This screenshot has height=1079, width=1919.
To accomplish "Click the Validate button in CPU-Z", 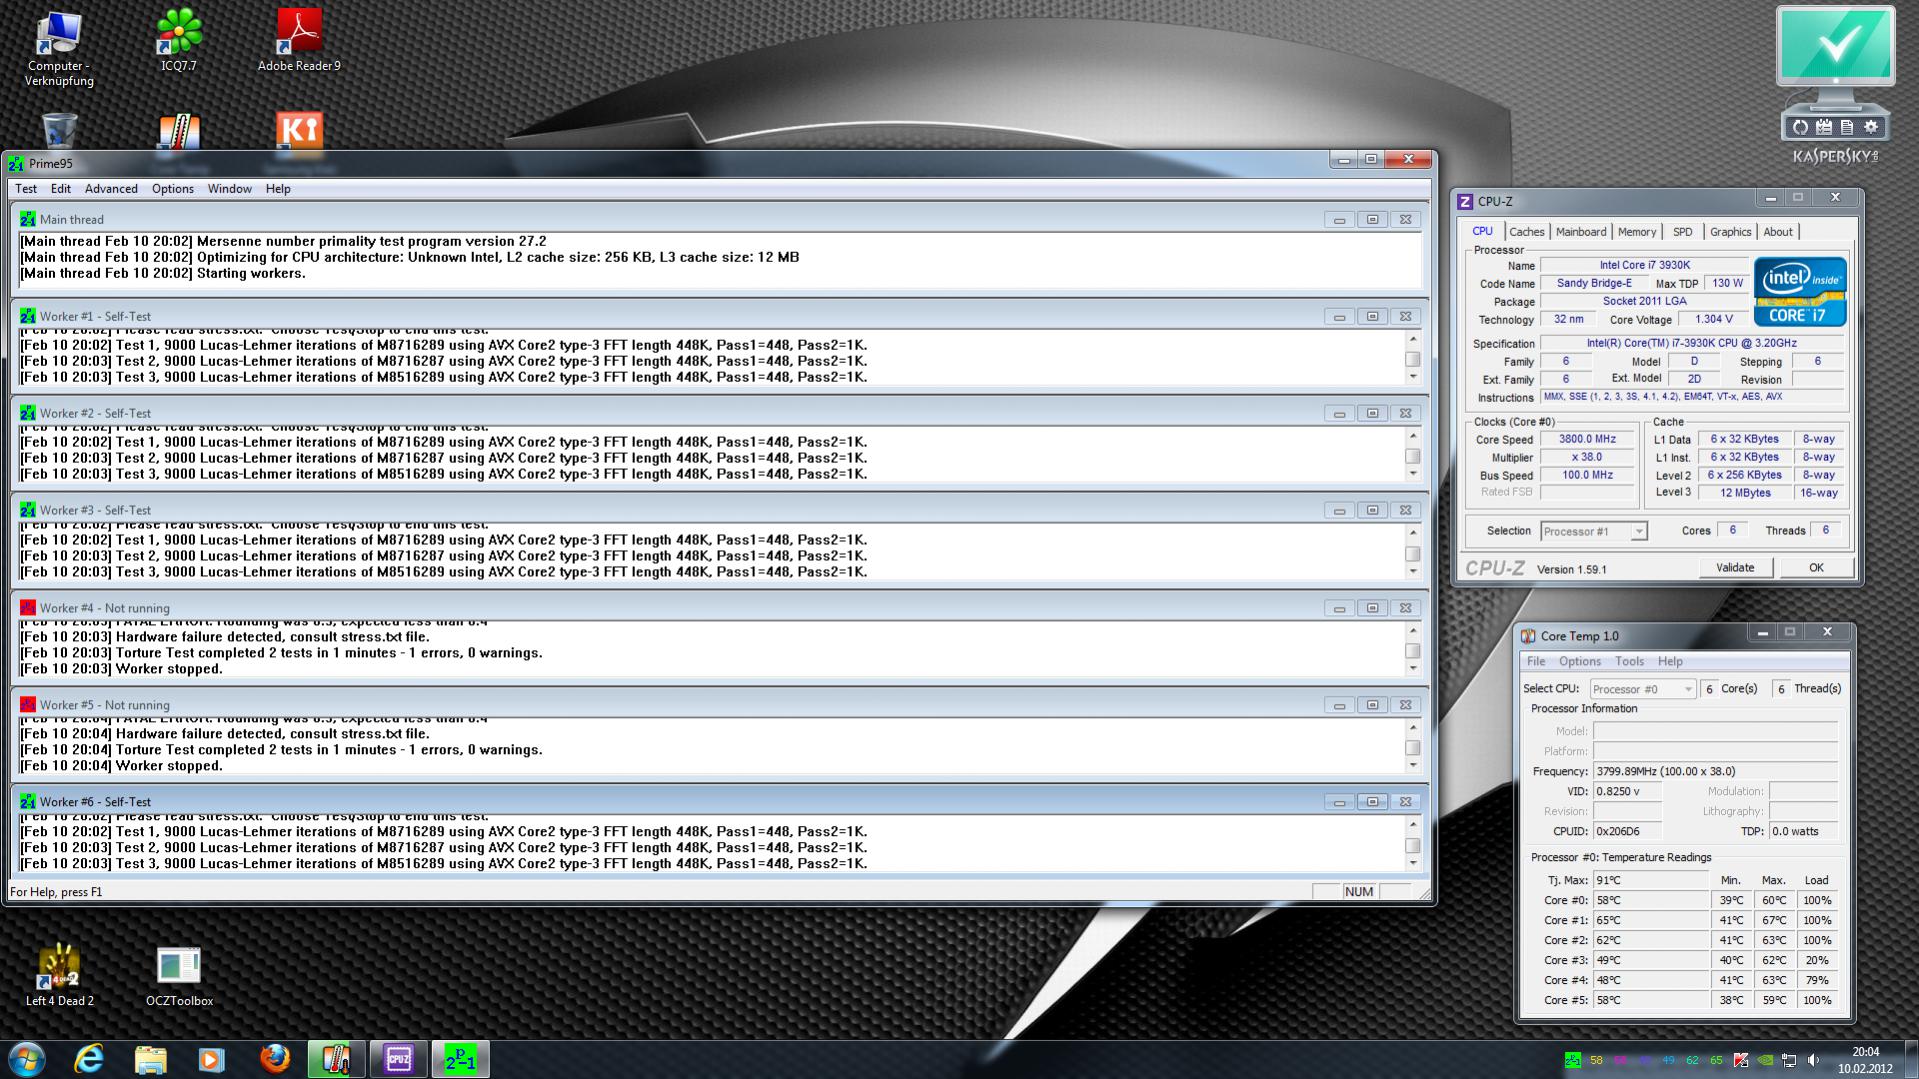I will (x=1735, y=567).
